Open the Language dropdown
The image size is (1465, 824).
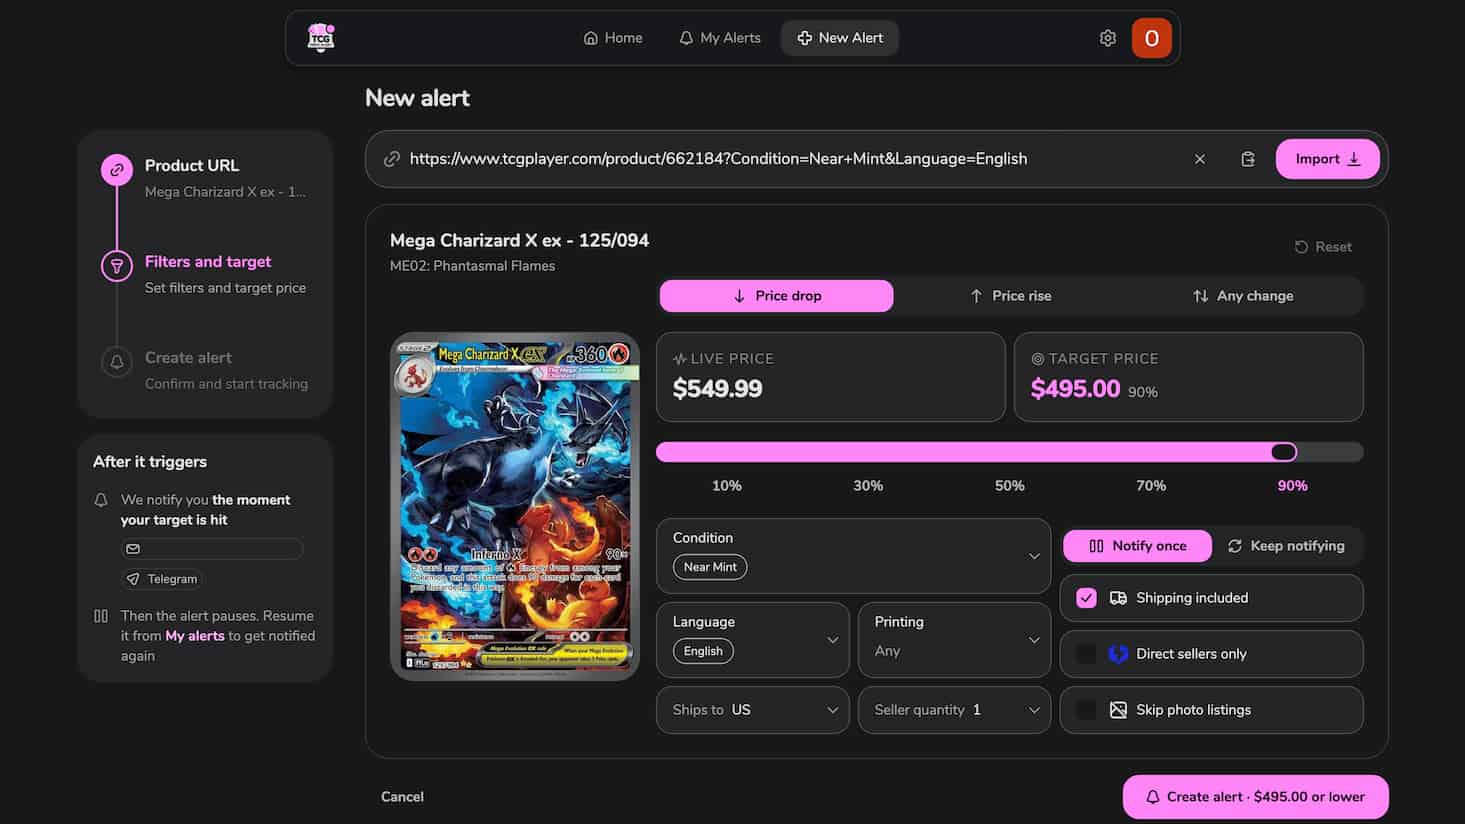pyautogui.click(x=753, y=640)
